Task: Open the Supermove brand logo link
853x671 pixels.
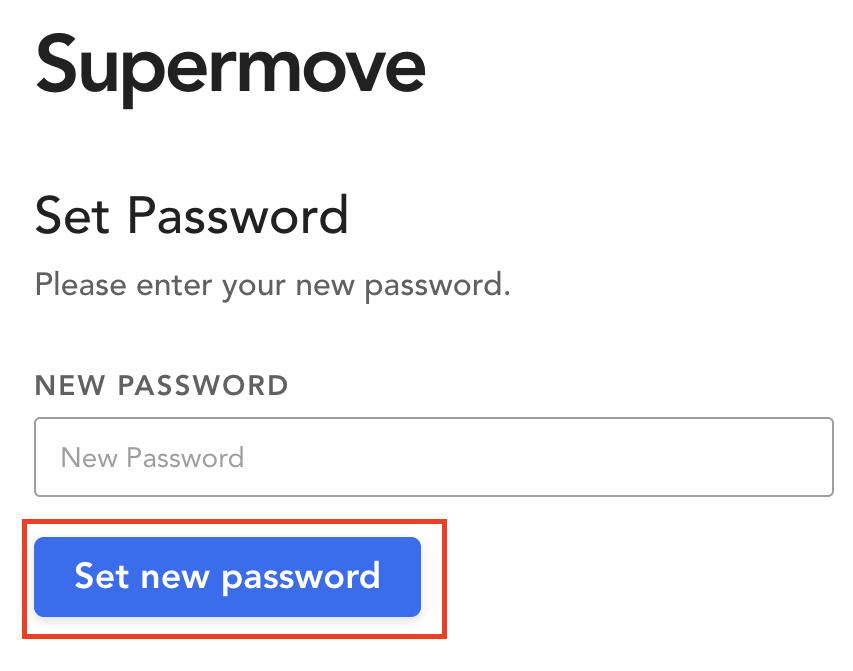Action: (230, 66)
